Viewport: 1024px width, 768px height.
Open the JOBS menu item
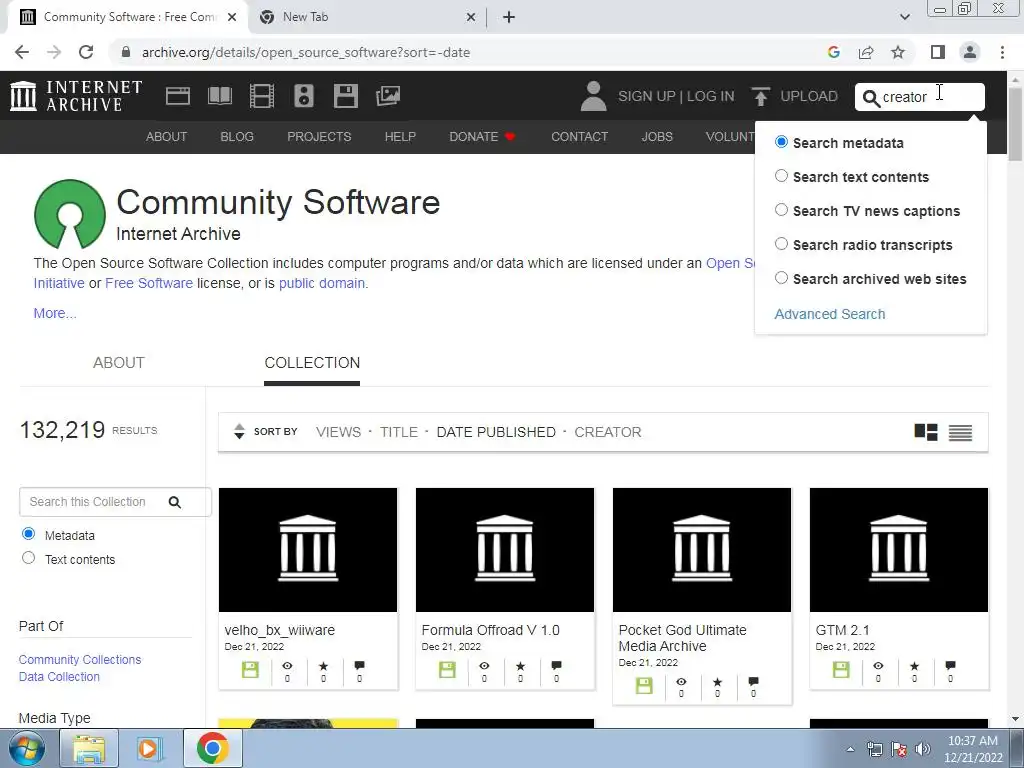point(657,136)
